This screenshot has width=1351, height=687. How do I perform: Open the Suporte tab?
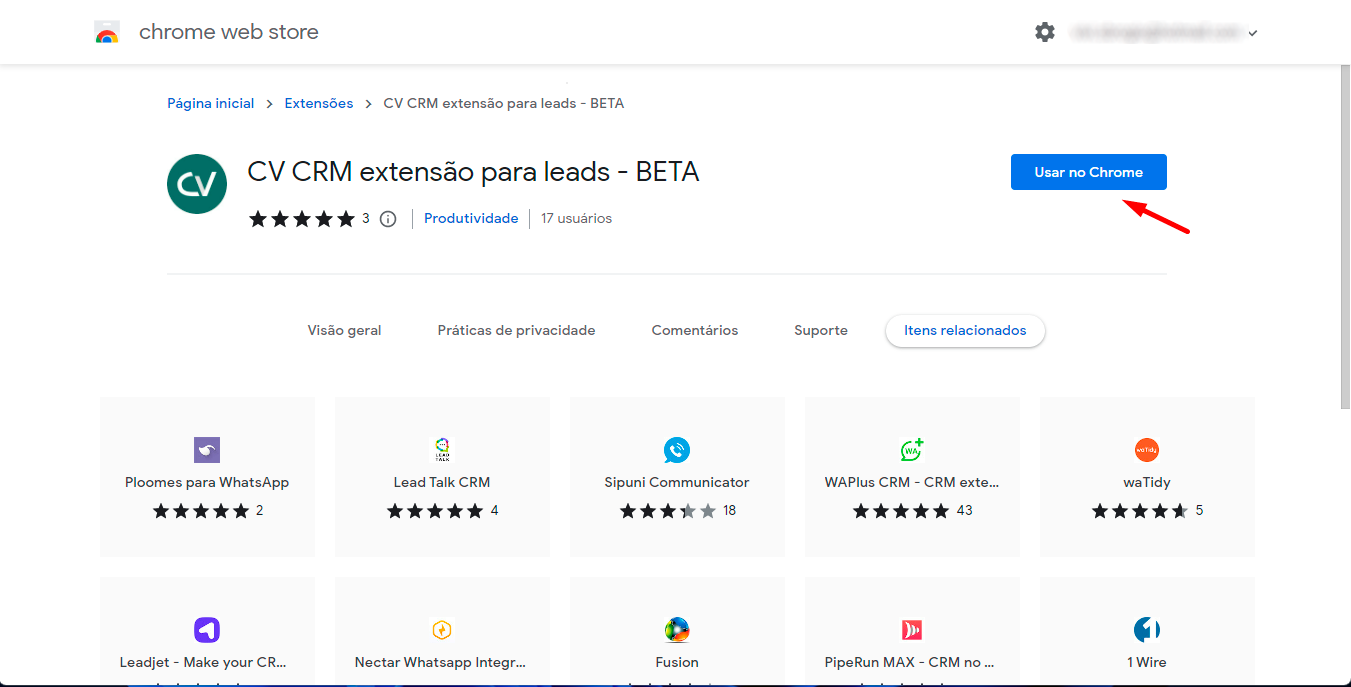[821, 330]
